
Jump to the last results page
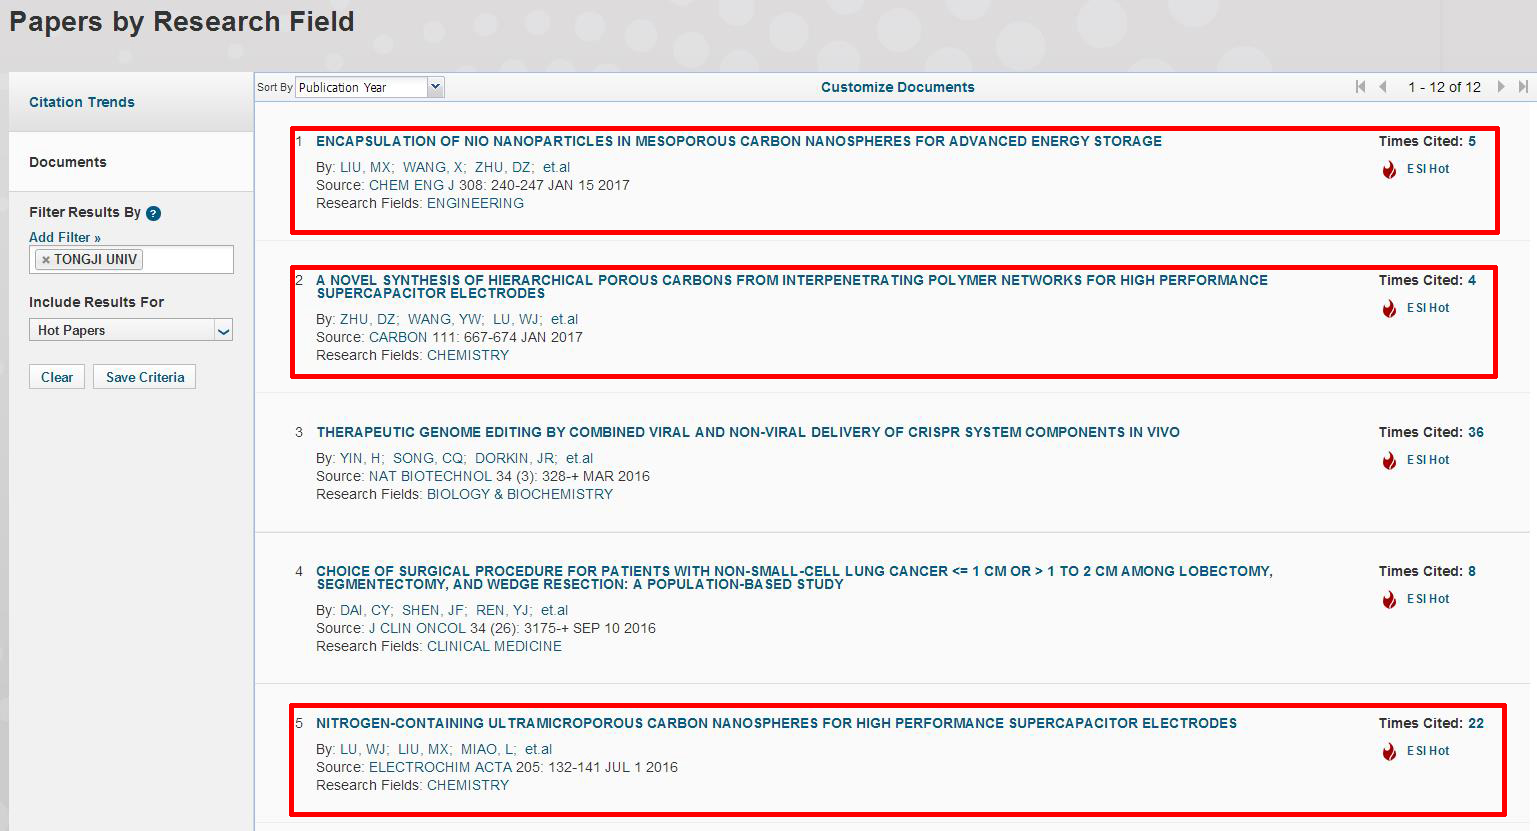click(x=1523, y=87)
